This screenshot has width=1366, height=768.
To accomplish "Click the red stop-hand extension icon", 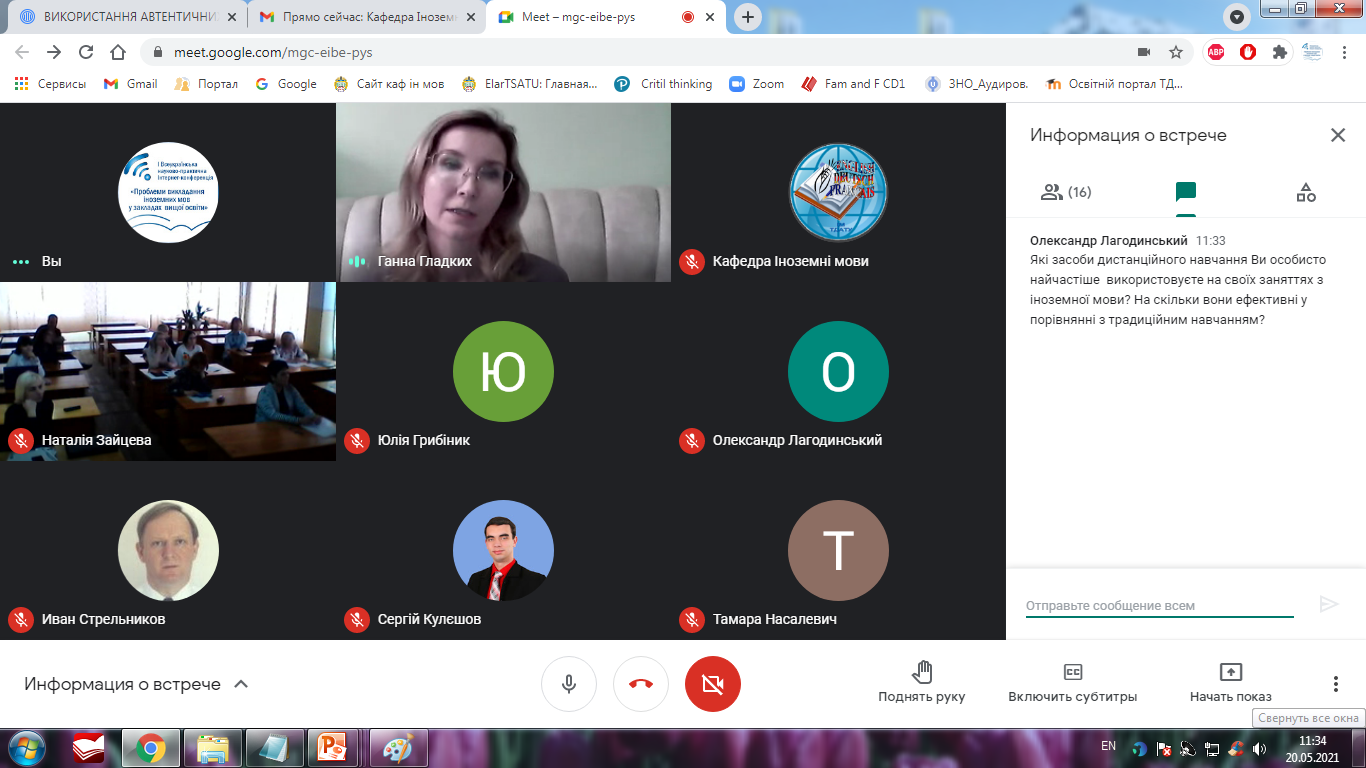I will click(x=1248, y=52).
